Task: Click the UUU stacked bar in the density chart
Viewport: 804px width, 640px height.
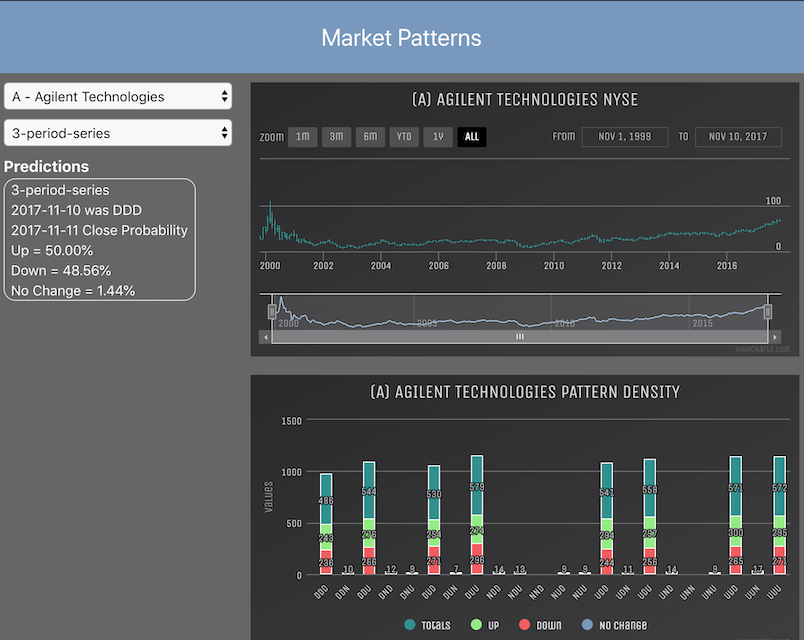Action: point(779,515)
